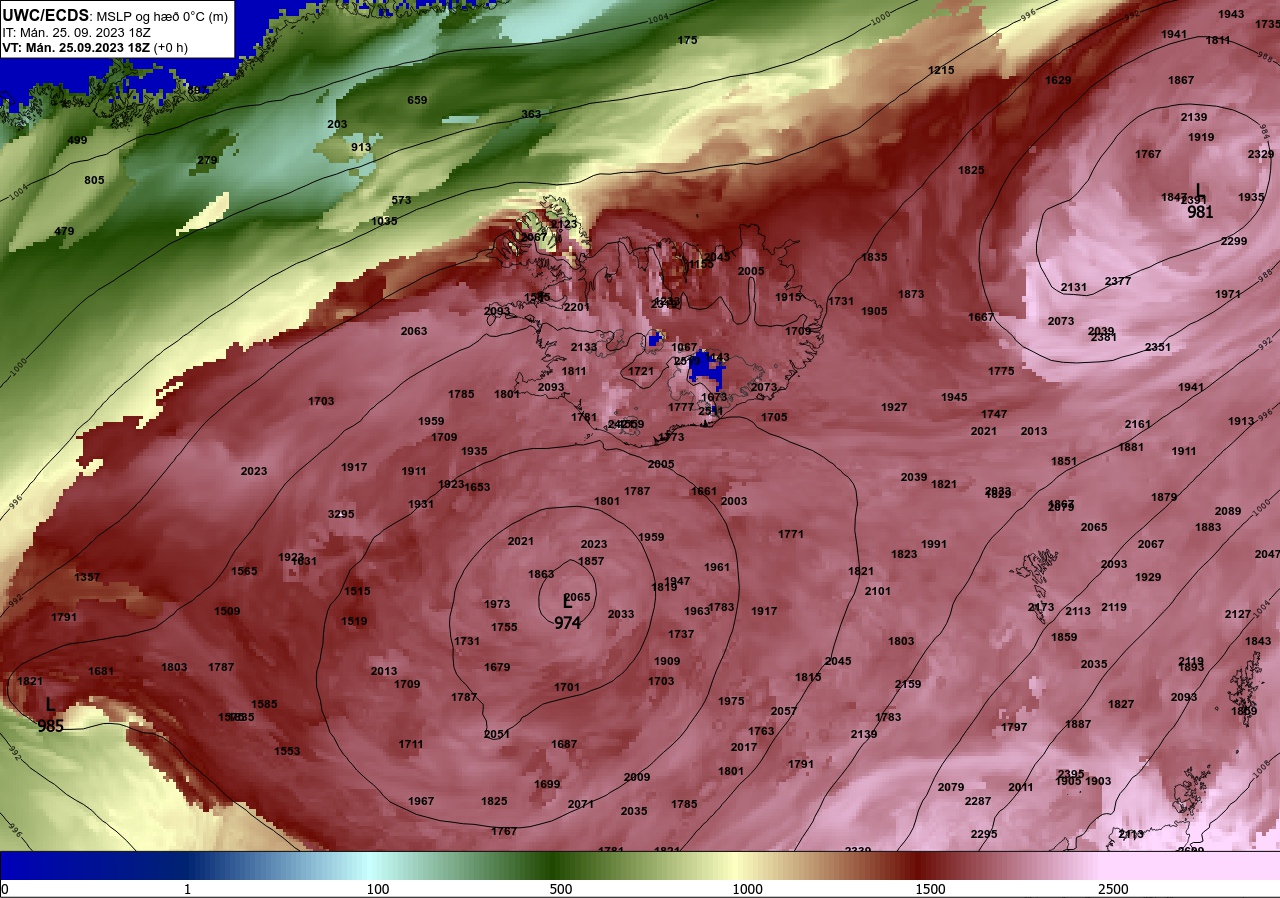The width and height of the screenshot is (1280, 898).
Task: Click the height value 1681
Action: tap(101, 671)
